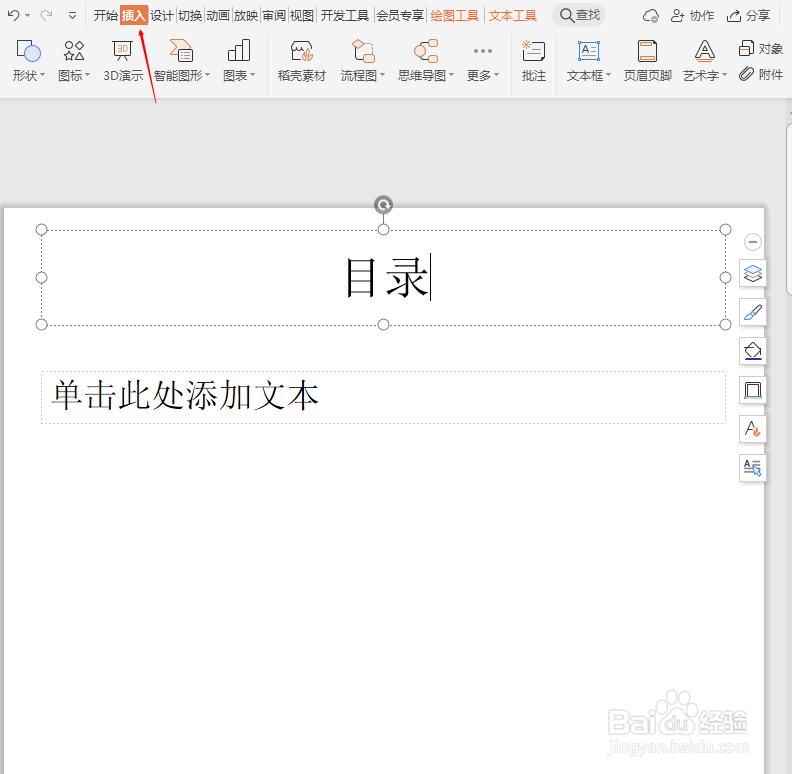Select the 插入 tab

pyautogui.click(x=134, y=16)
